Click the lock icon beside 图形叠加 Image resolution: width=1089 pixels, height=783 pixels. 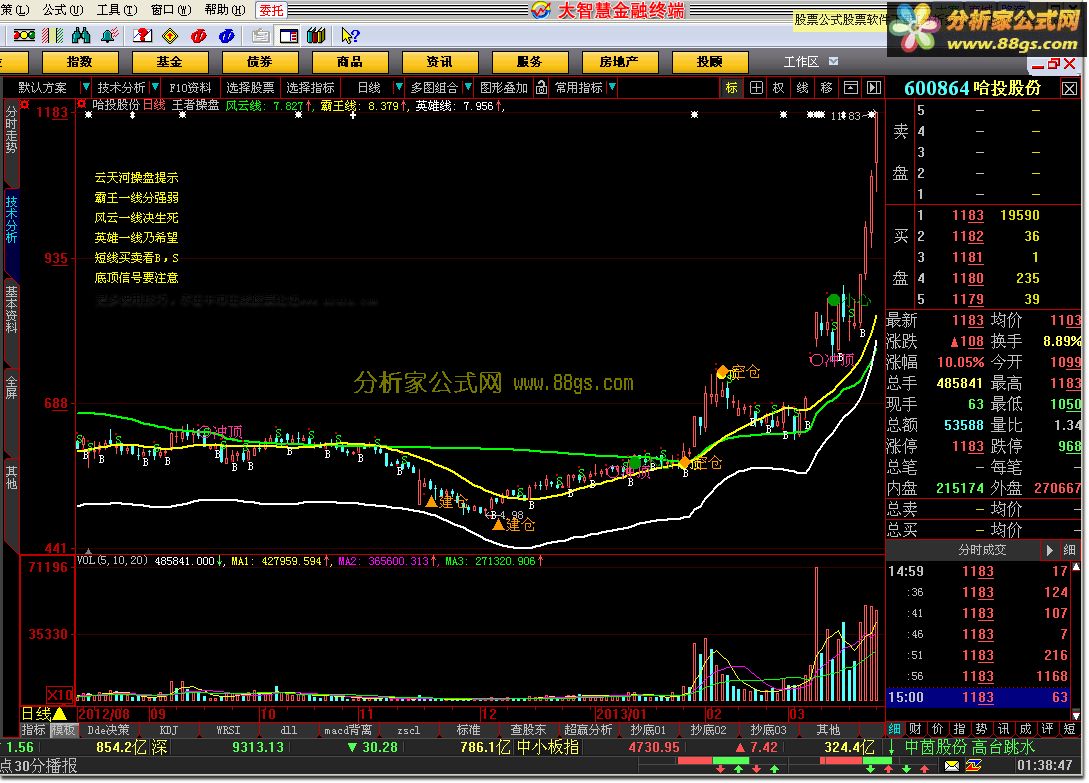coord(542,88)
